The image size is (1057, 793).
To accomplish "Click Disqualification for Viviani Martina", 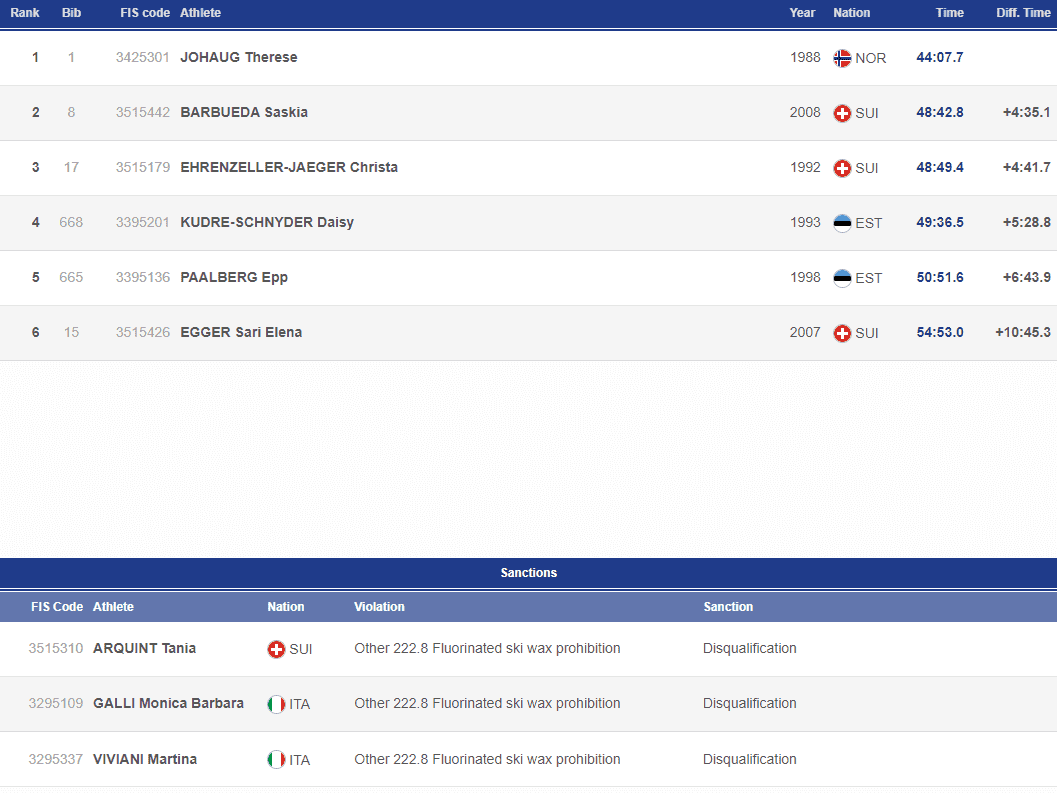I will tap(750, 759).
